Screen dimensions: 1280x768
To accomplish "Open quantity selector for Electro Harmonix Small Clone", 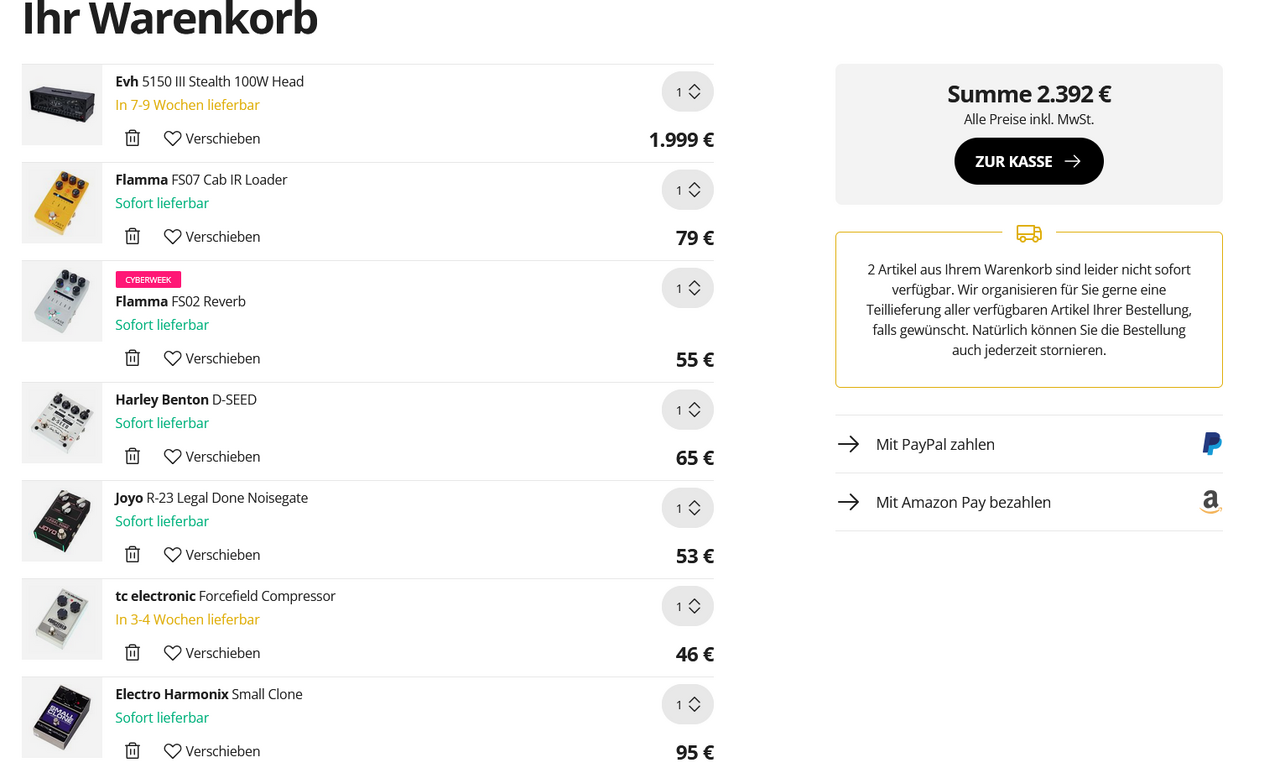I will 688,704.
